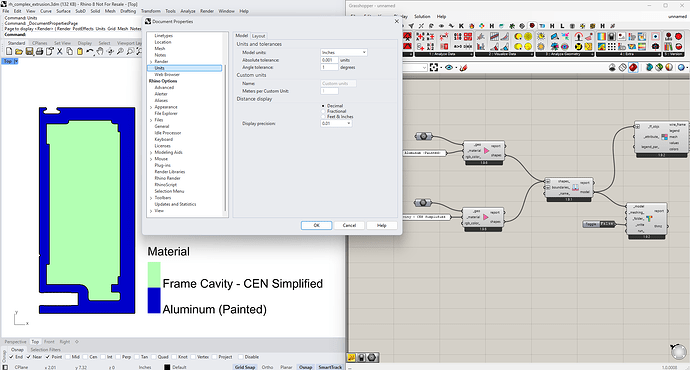
Task: Expand the Mouse tree item
Action: [x=151, y=159]
